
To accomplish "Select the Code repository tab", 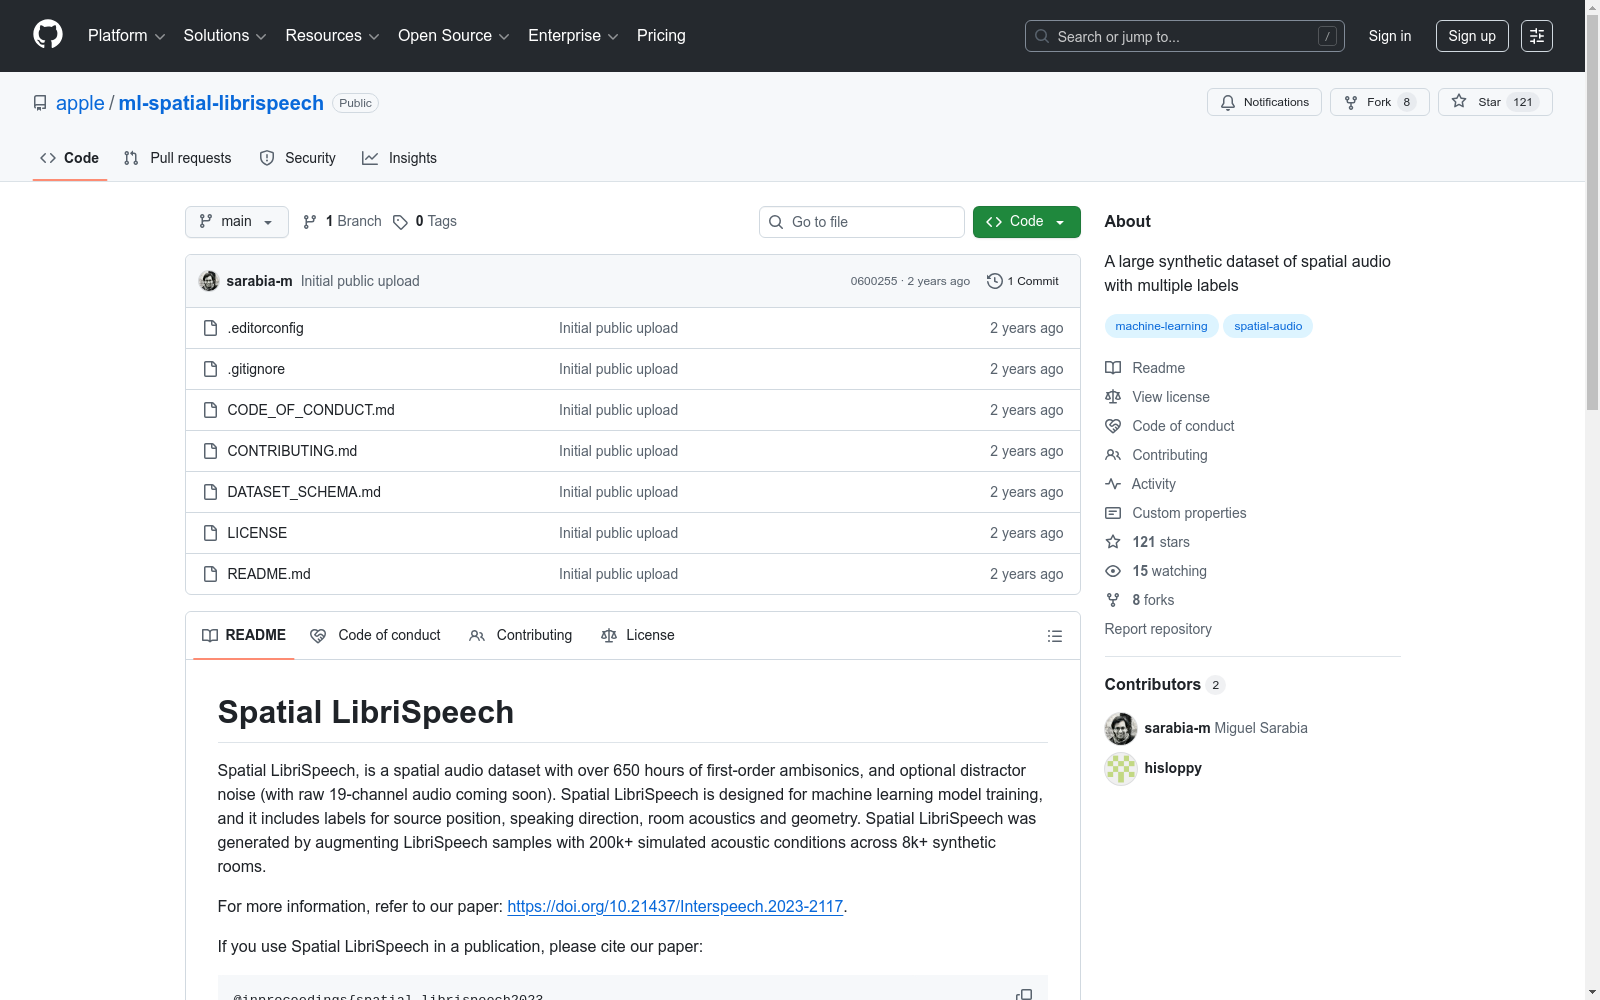I will pyautogui.click(x=70, y=158).
